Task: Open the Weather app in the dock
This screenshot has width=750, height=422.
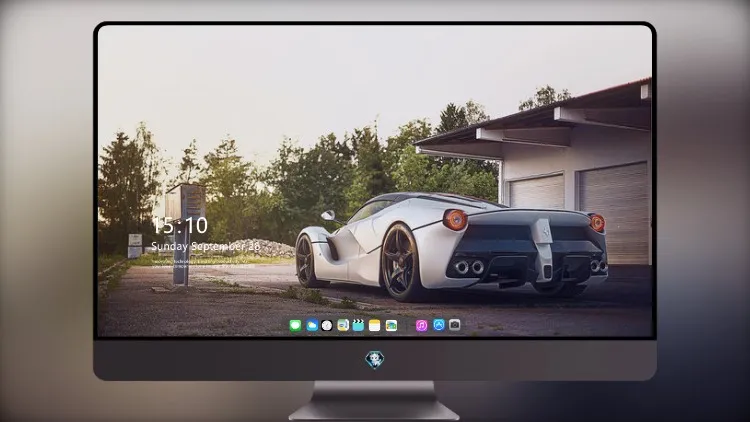Action: pos(312,326)
